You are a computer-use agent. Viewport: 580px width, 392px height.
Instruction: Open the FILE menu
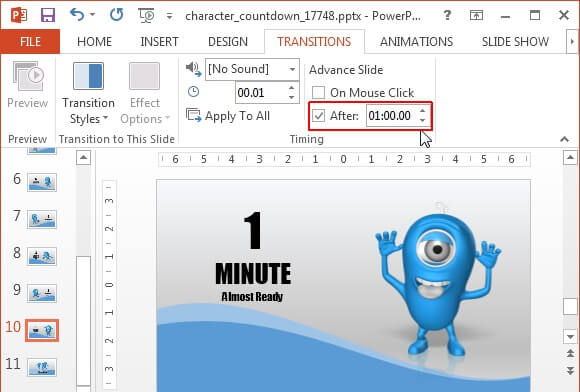coord(30,42)
